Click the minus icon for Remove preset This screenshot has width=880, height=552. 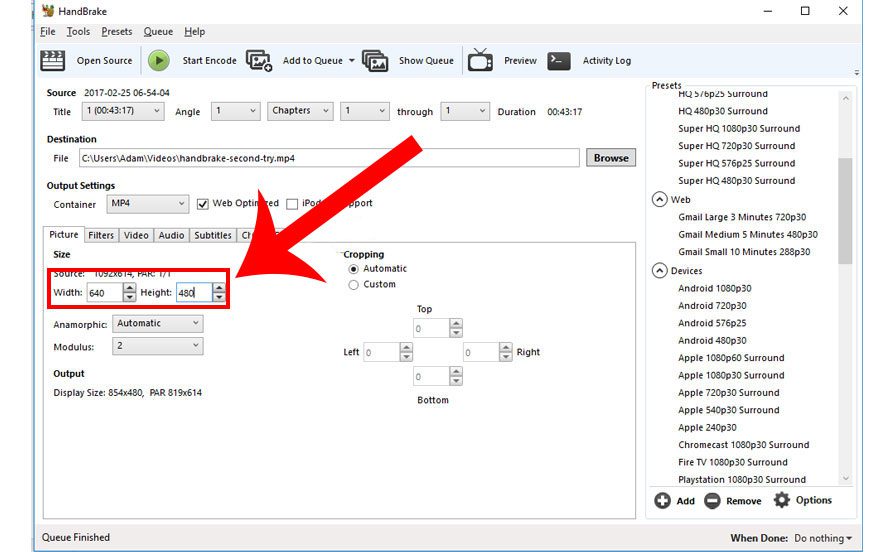pos(712,500)
